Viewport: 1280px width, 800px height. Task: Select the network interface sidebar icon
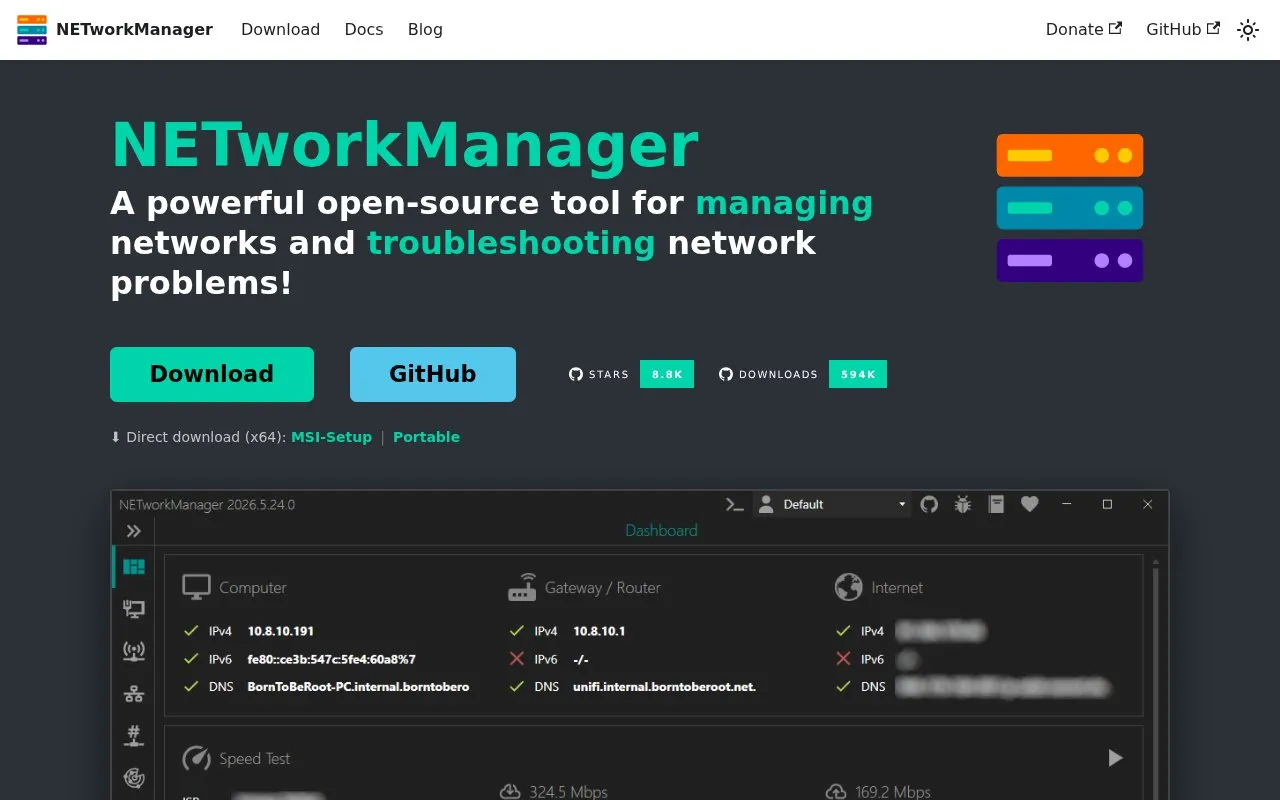[x=134, y=609]
